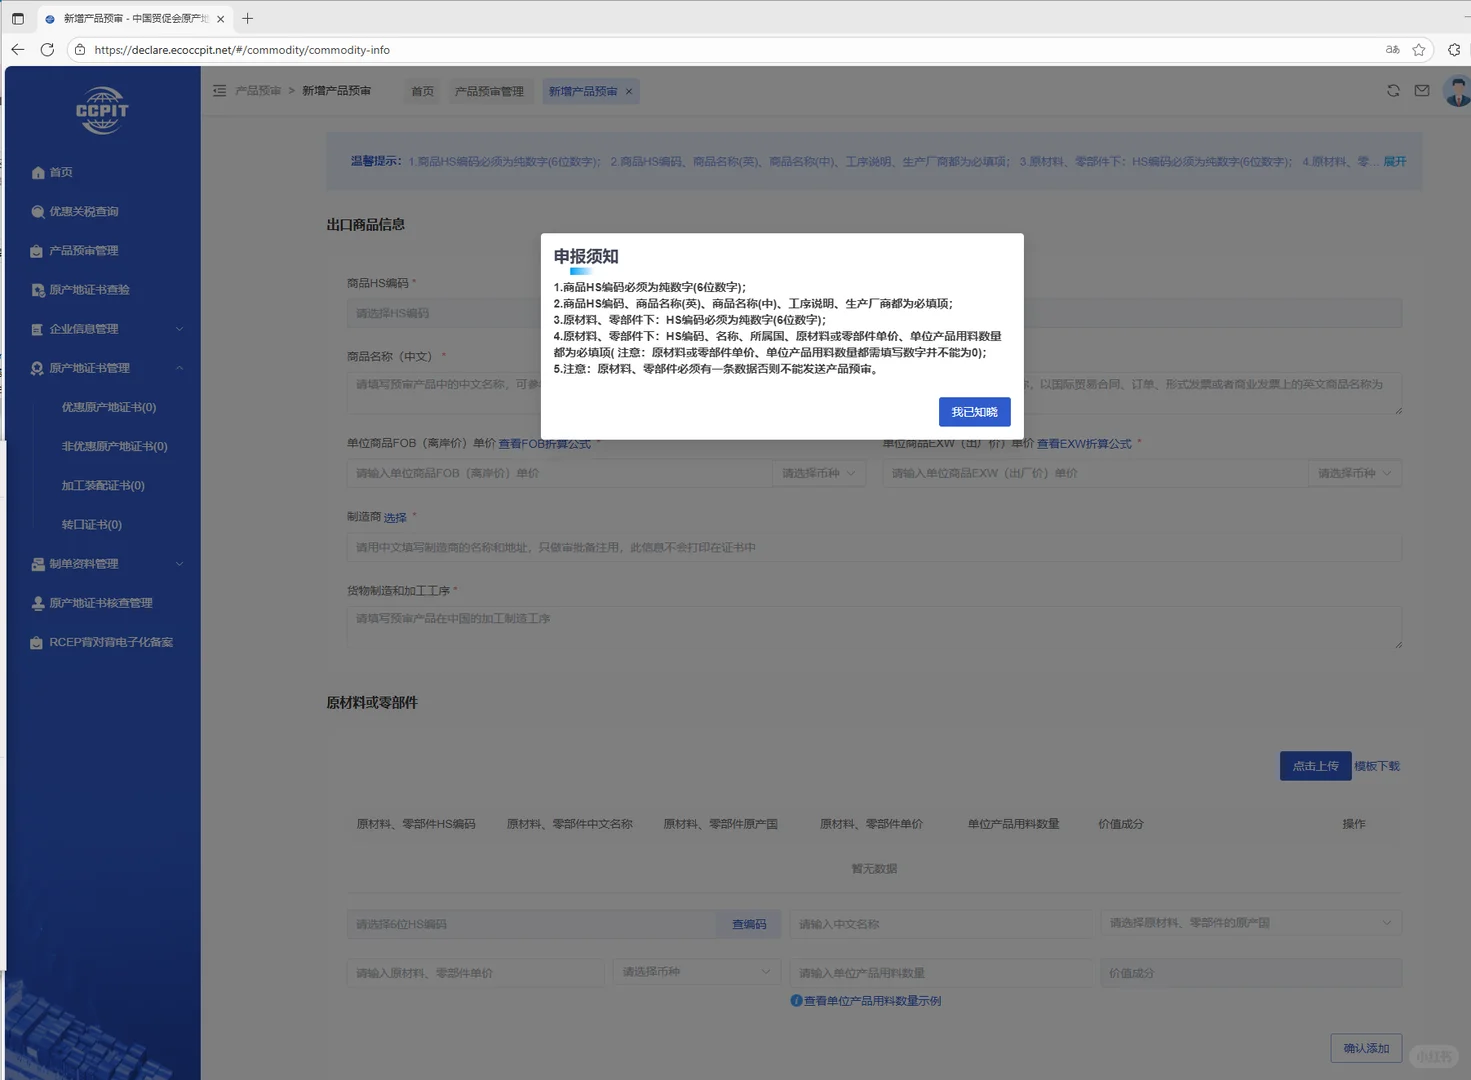Open the material 选择币种 dropdown
Image resolution: width=1471 pixels, height=1080 pixels.
pos(697,972)
